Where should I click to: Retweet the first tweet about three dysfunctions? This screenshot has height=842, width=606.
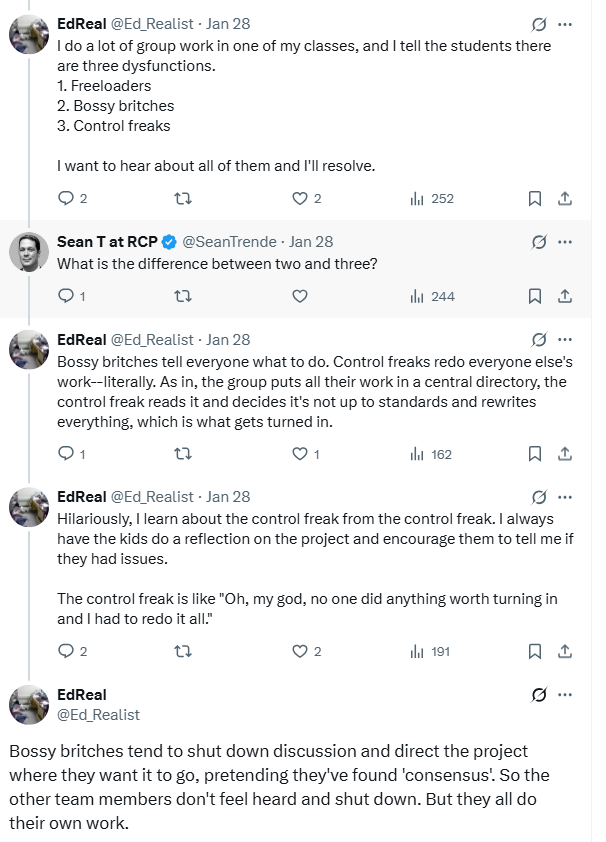point(183,199)
